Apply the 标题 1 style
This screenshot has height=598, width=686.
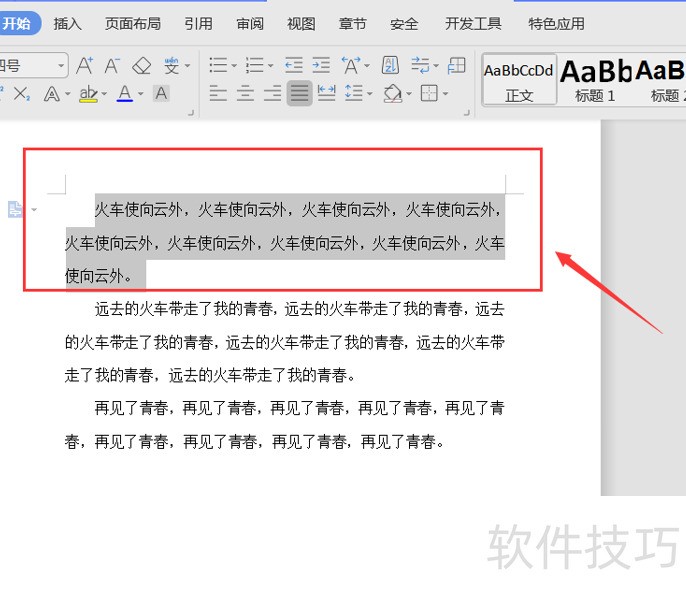point(595,80)
